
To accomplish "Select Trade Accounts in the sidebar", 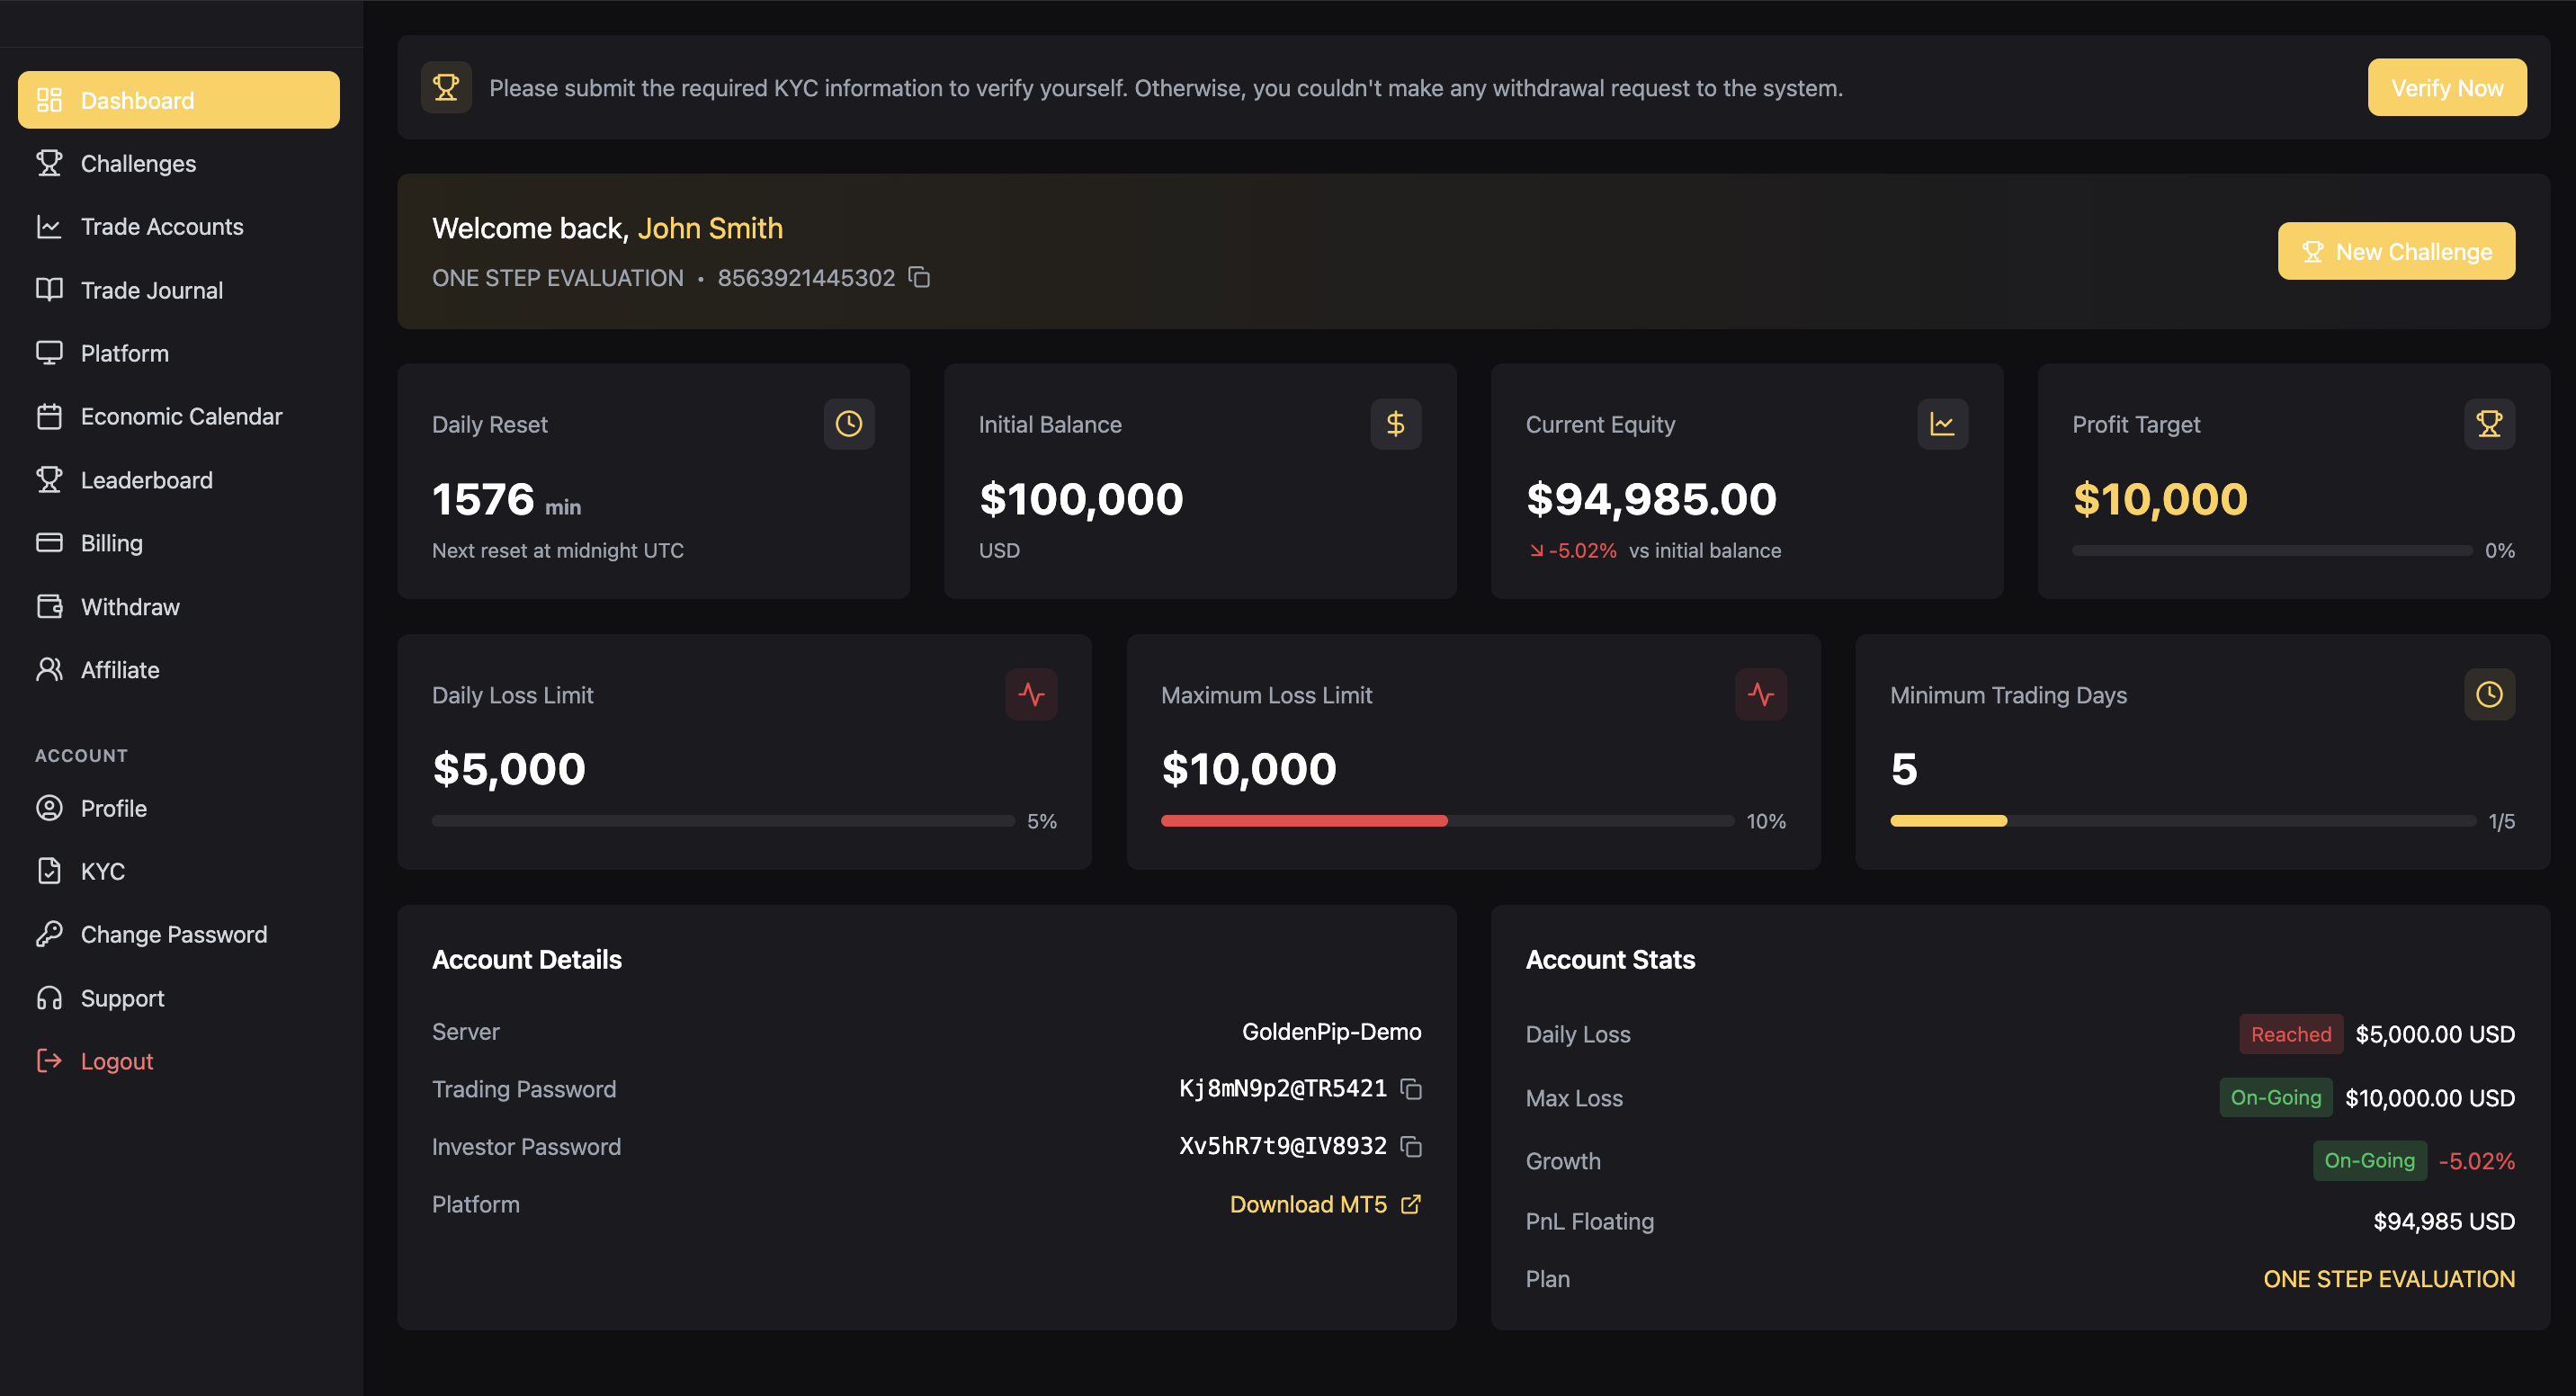I will [161, 226].
